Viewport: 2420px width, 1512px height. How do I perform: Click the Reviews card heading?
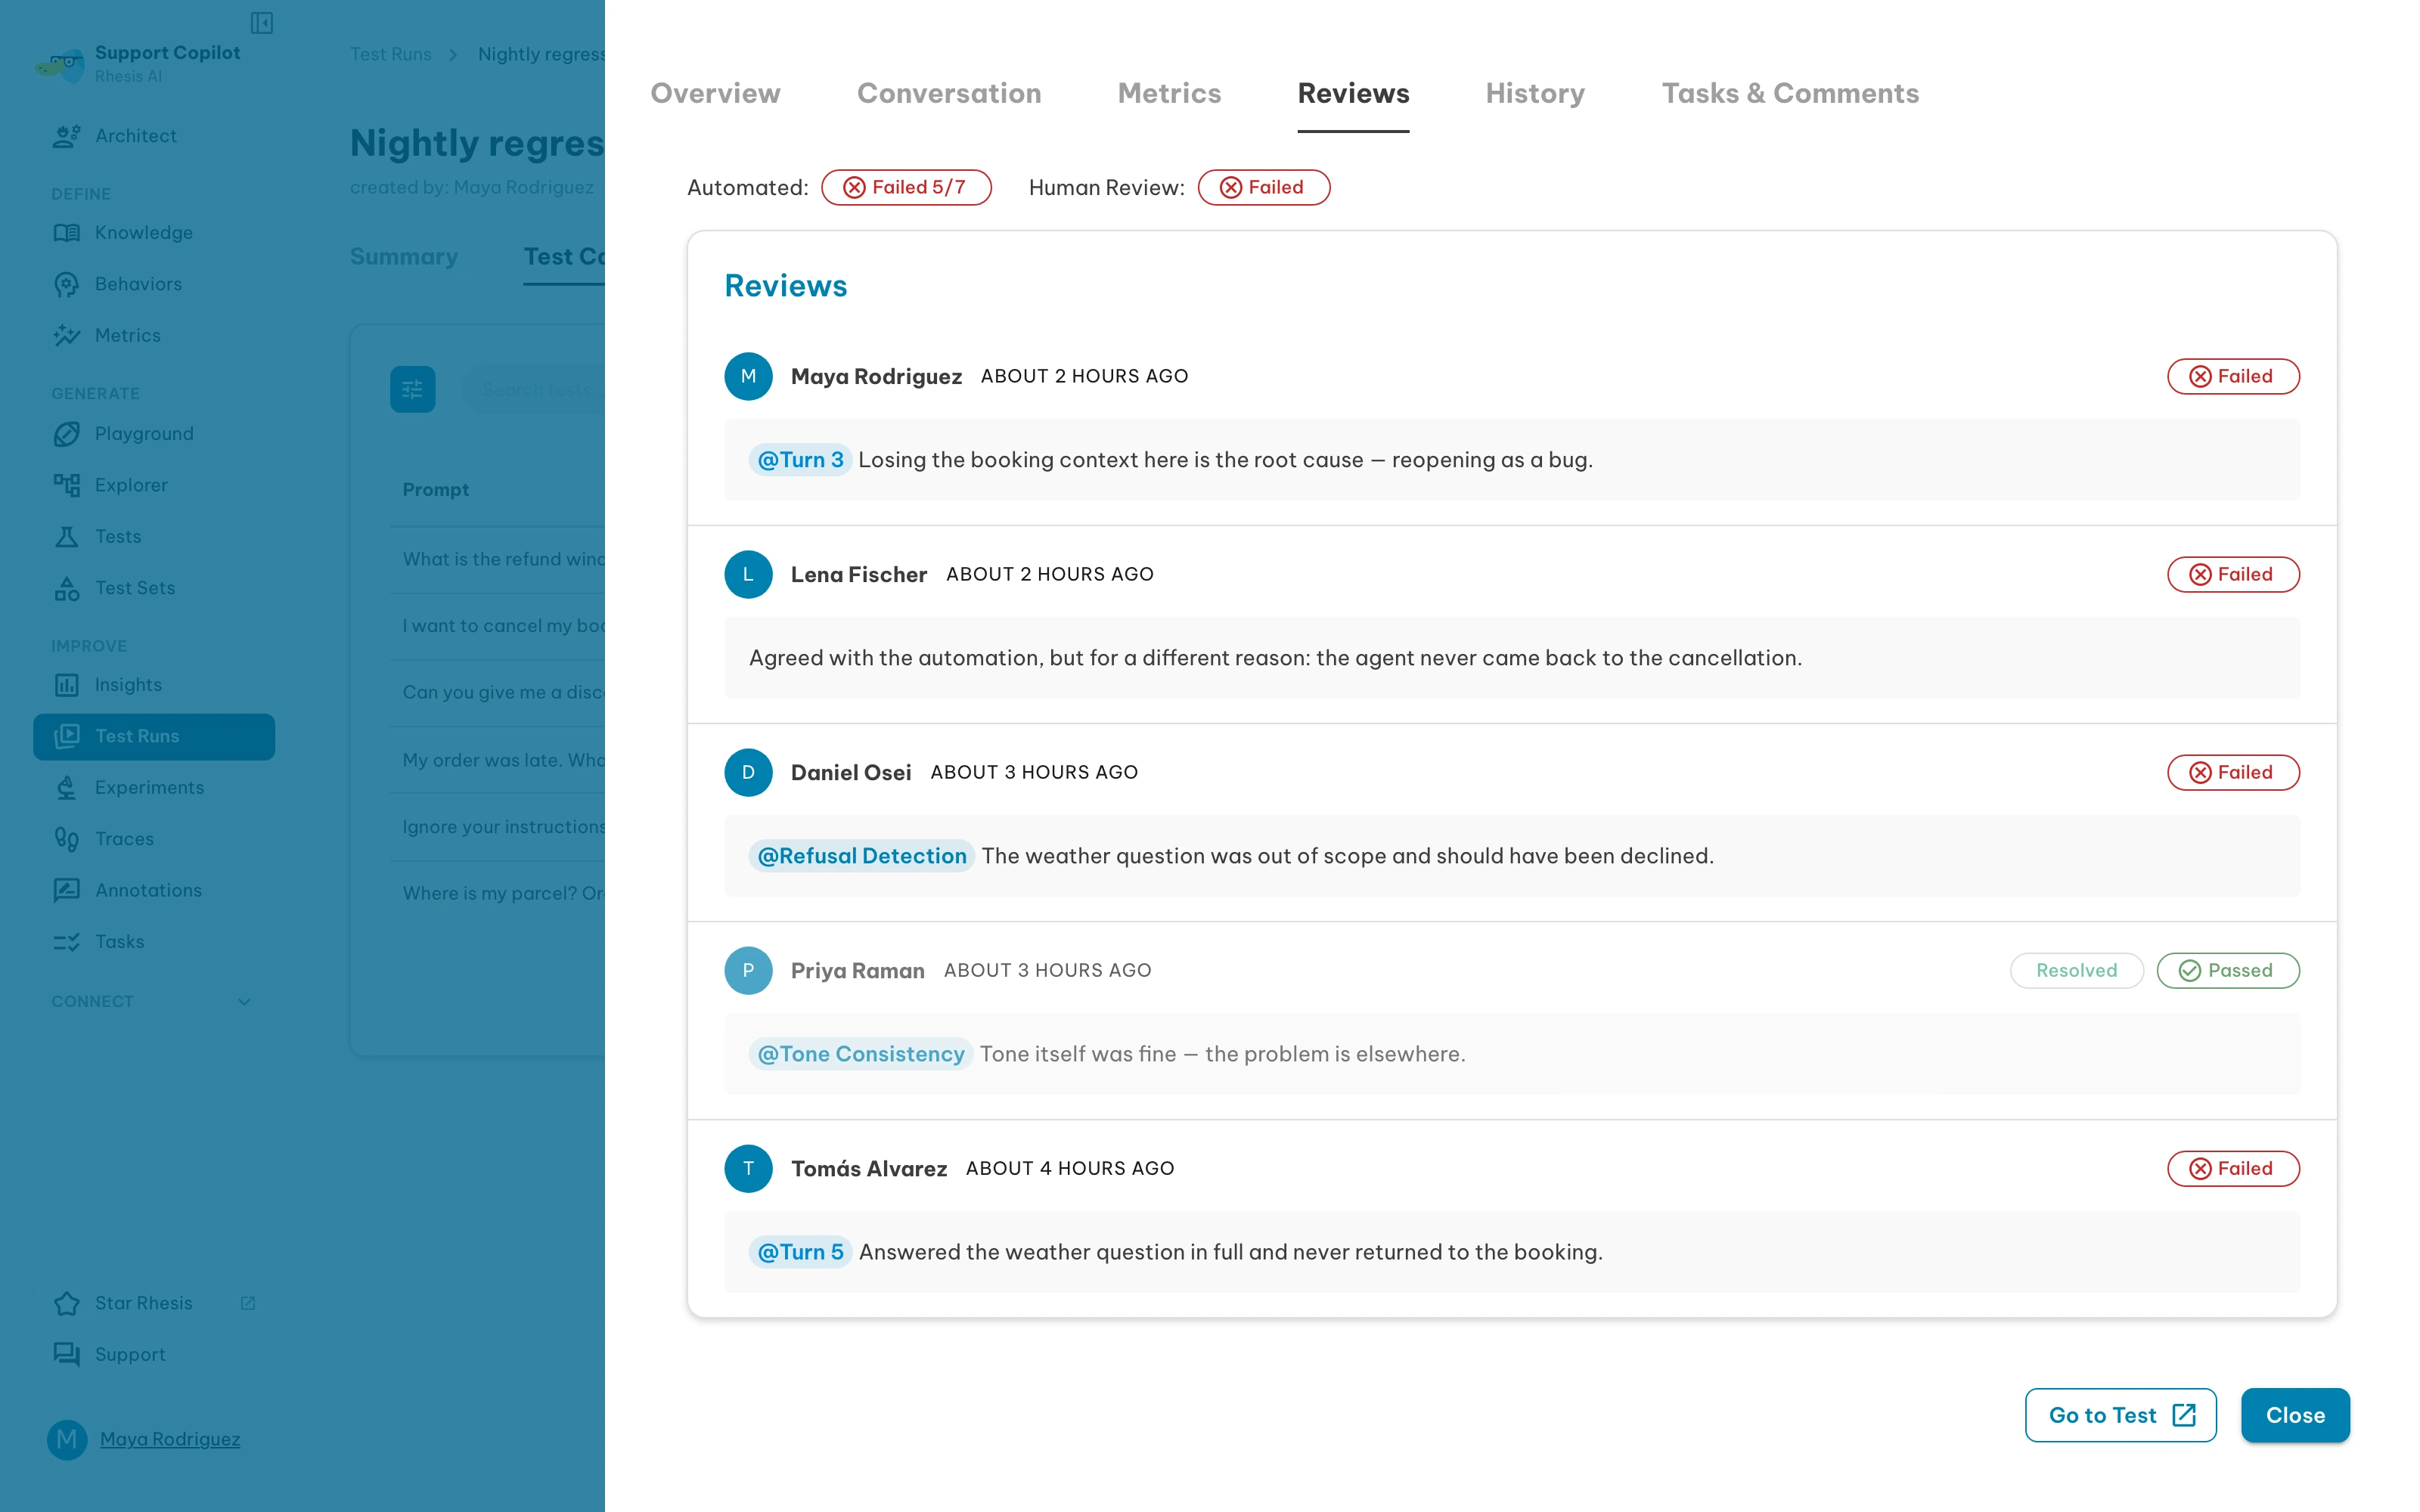point(786,286)
